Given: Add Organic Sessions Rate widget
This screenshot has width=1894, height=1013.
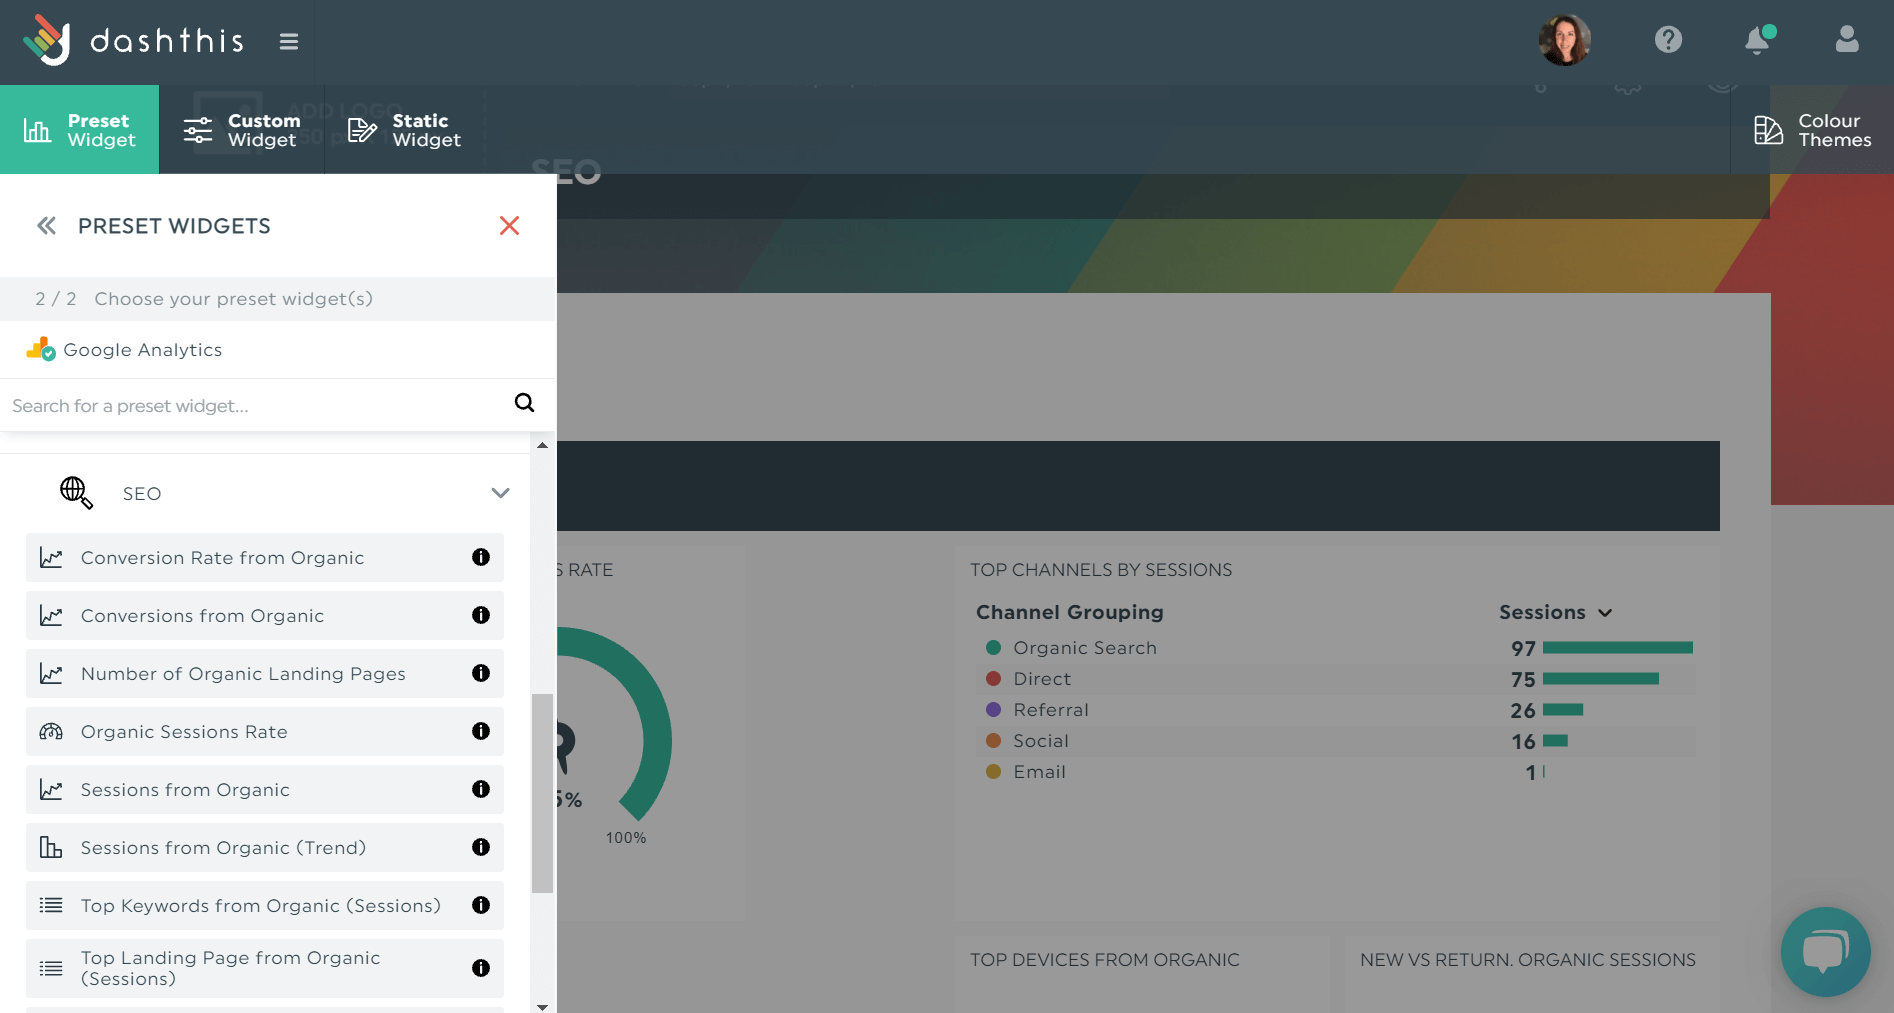Looking at the screenshot, I should point(265,731).
